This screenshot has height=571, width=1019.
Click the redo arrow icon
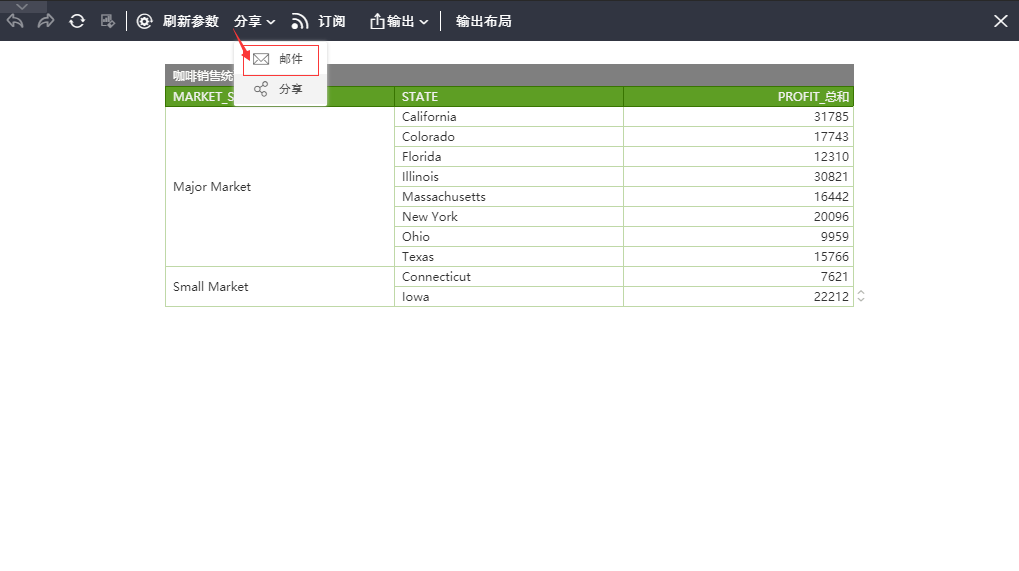tap(46, 21)
